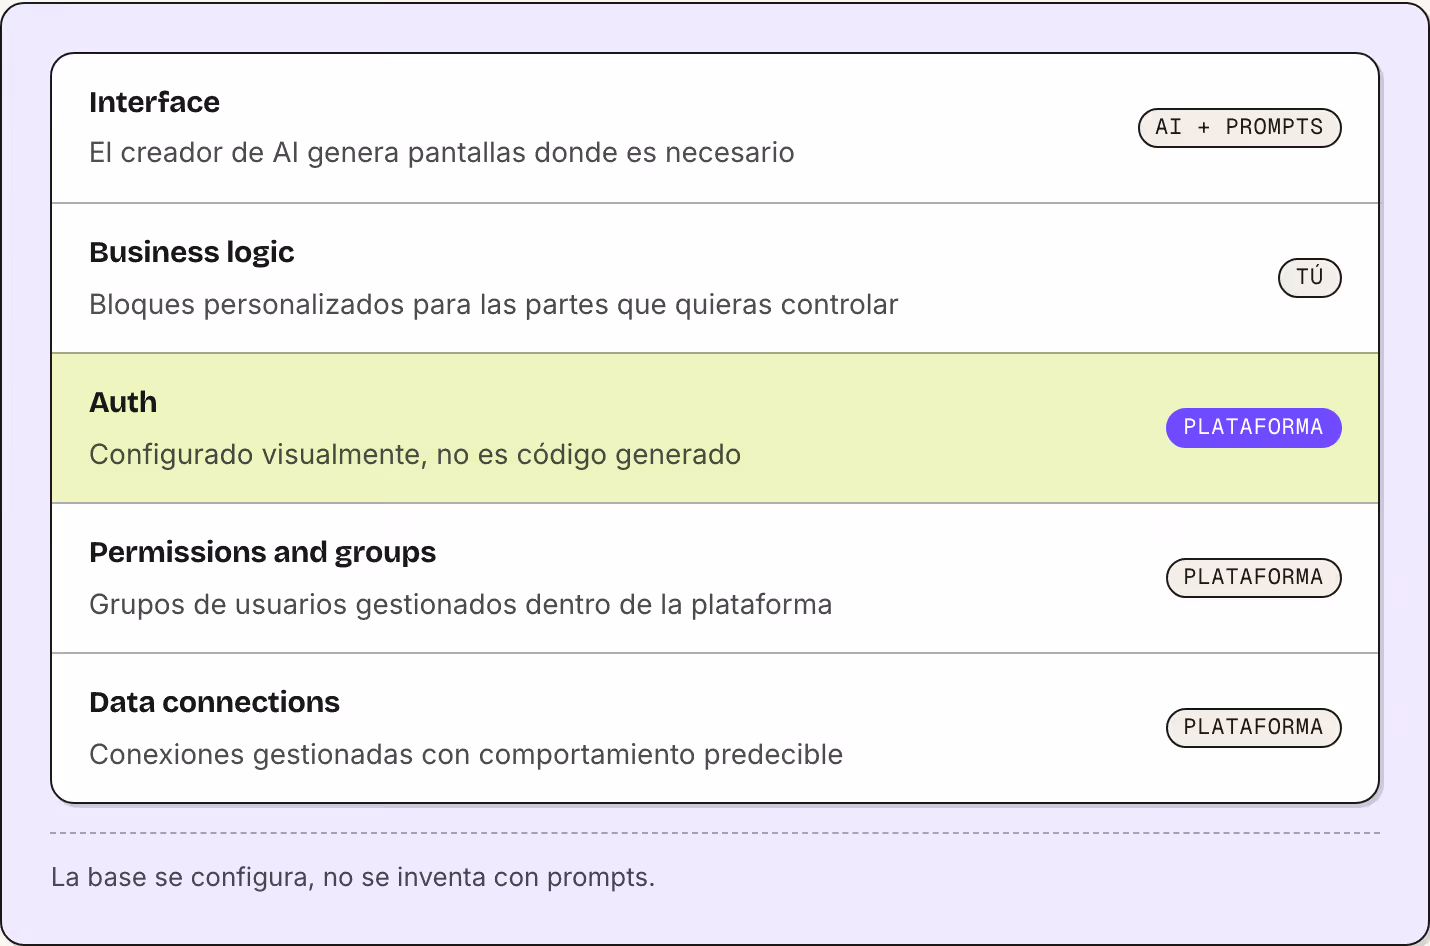Select the highlighted Auth heading
The image size is (1430, 946).
[x=123, y=402]
